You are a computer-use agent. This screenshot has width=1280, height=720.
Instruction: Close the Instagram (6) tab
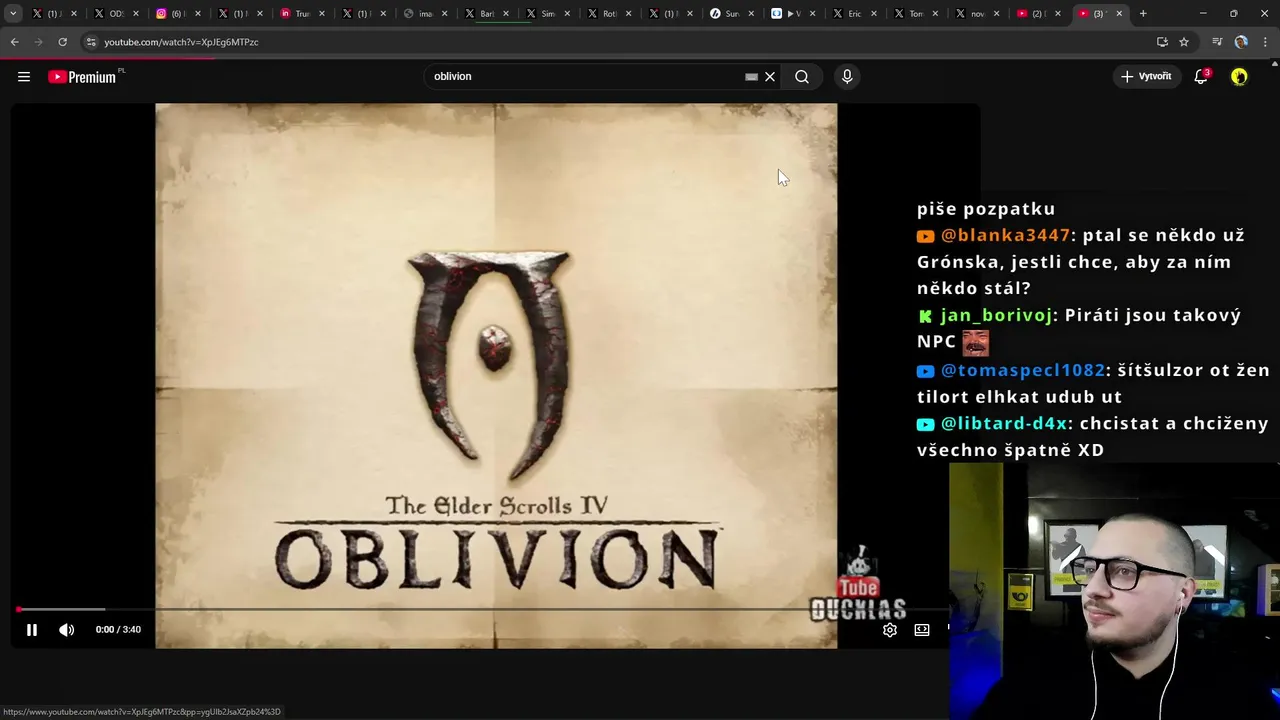197,14
